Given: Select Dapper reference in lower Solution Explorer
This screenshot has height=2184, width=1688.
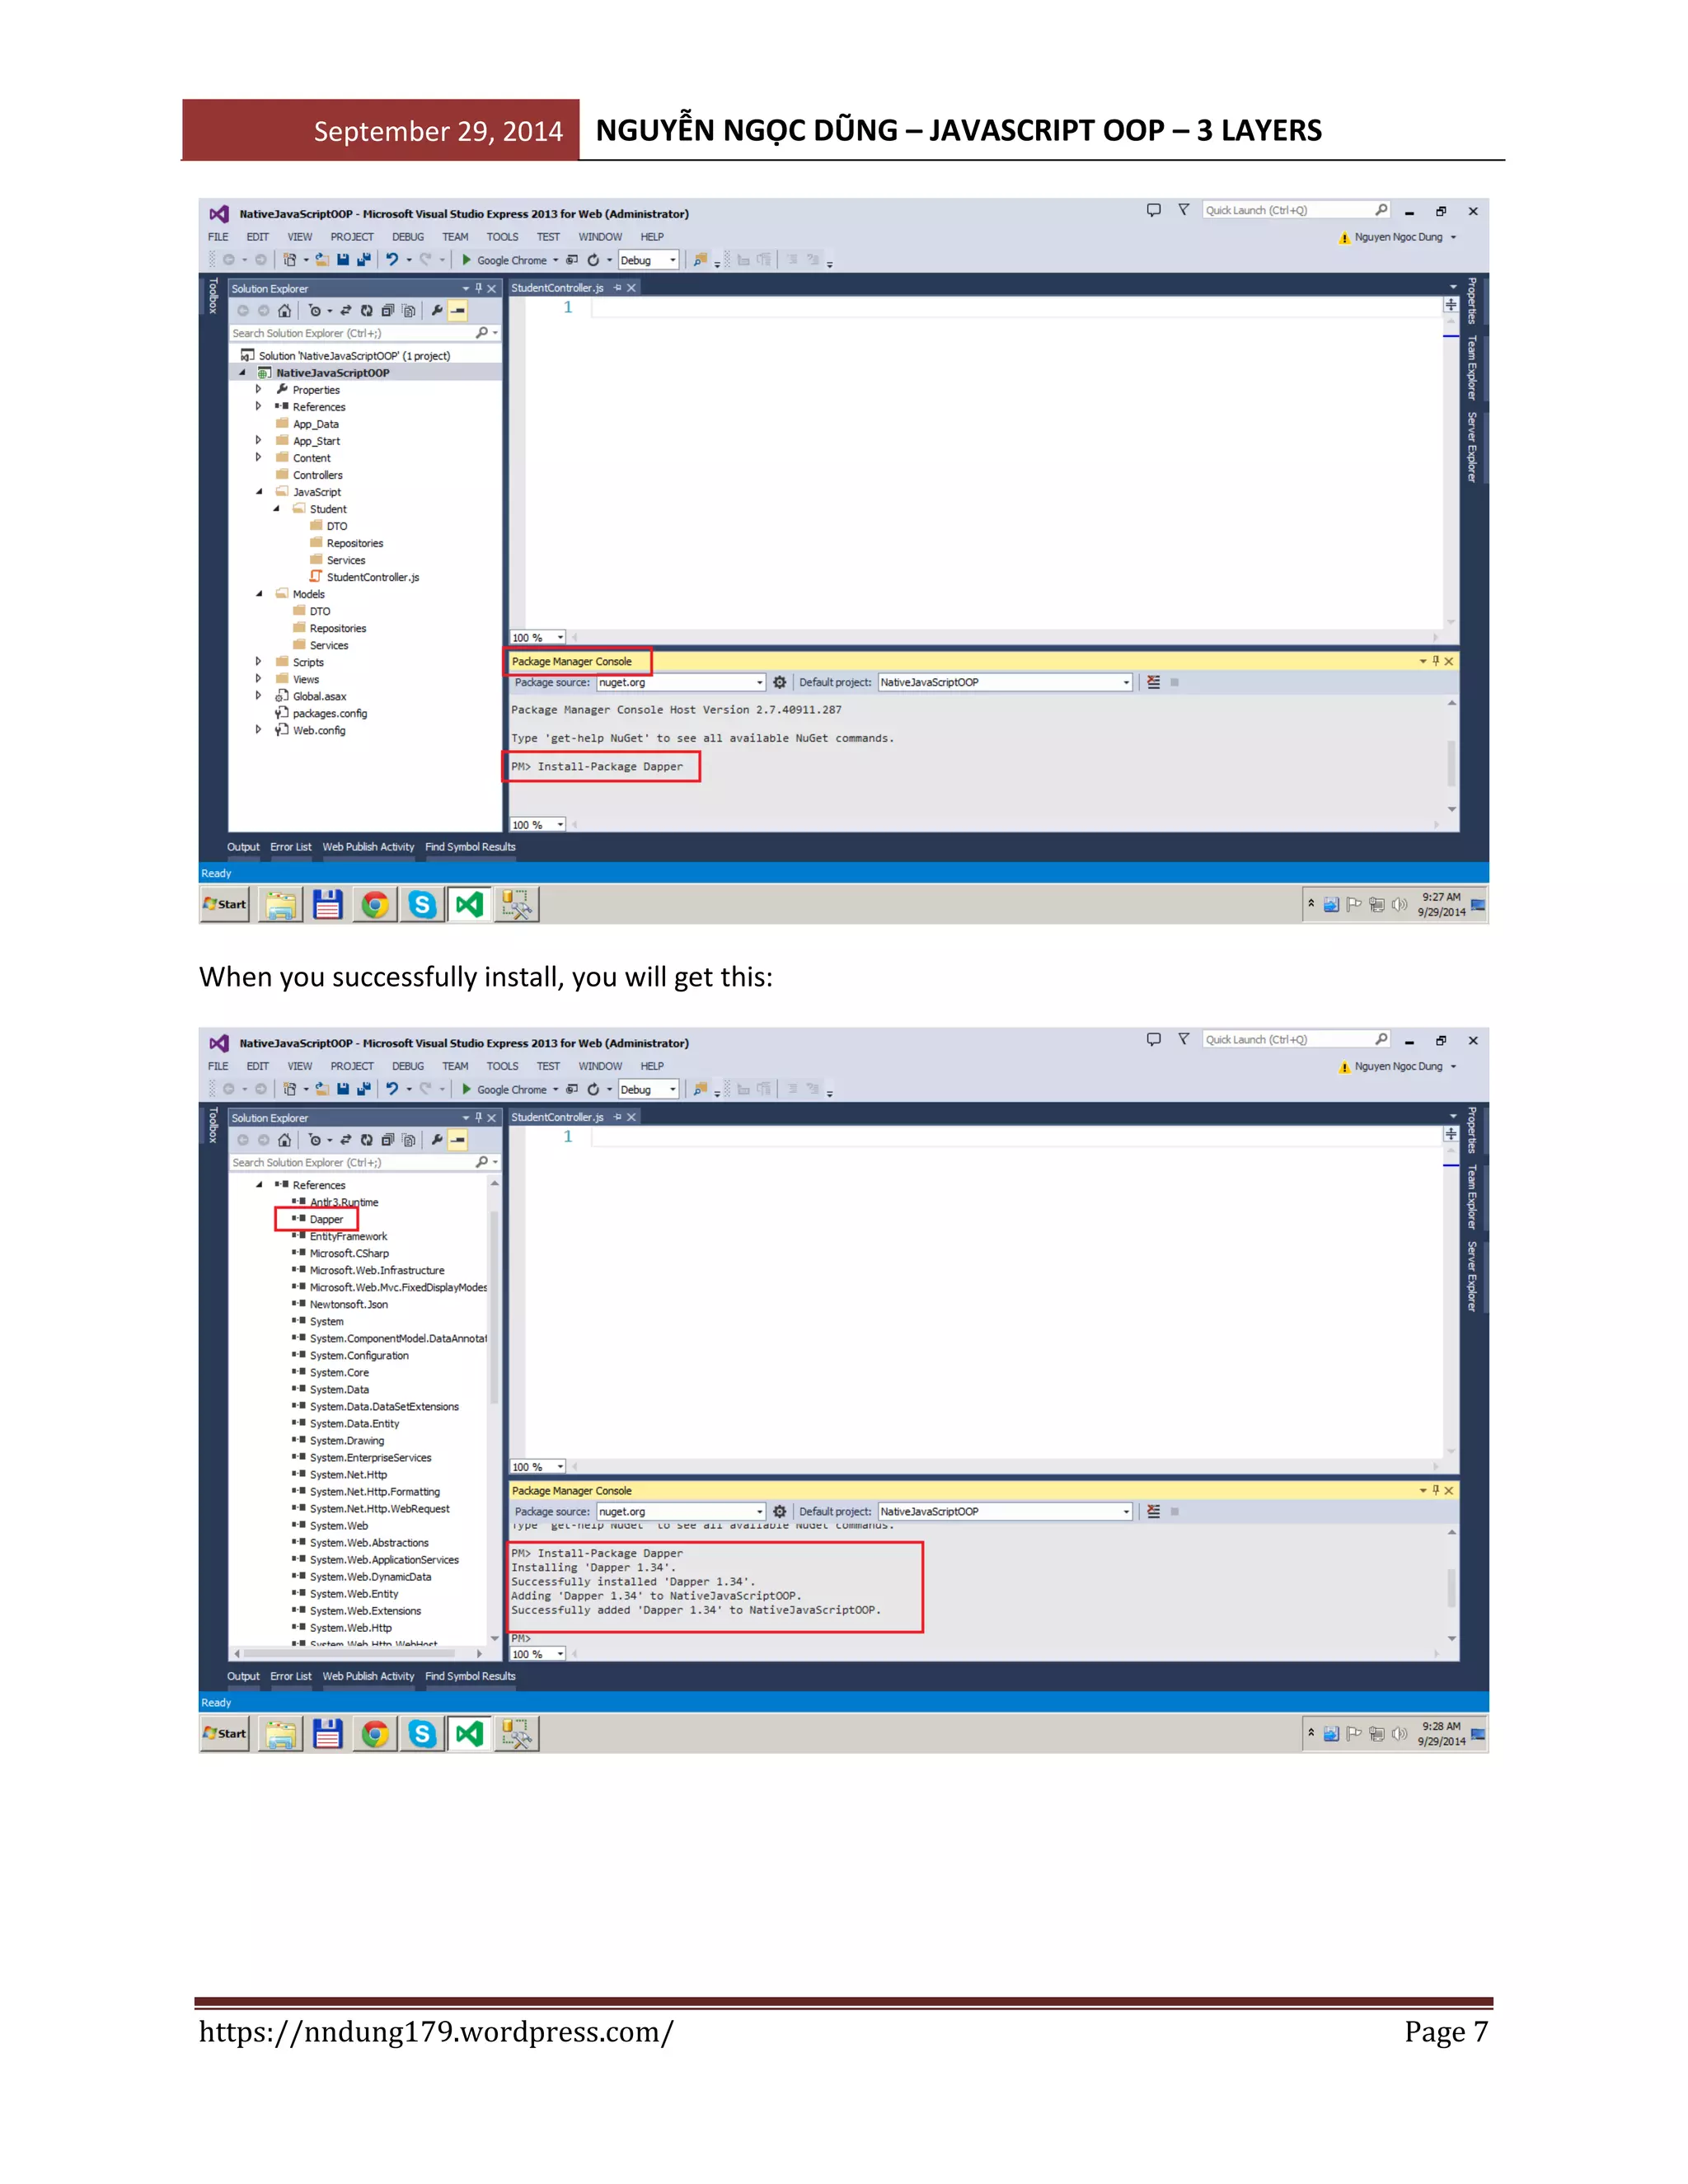Looking at the screenshot, I should (x=326, y=1219).
